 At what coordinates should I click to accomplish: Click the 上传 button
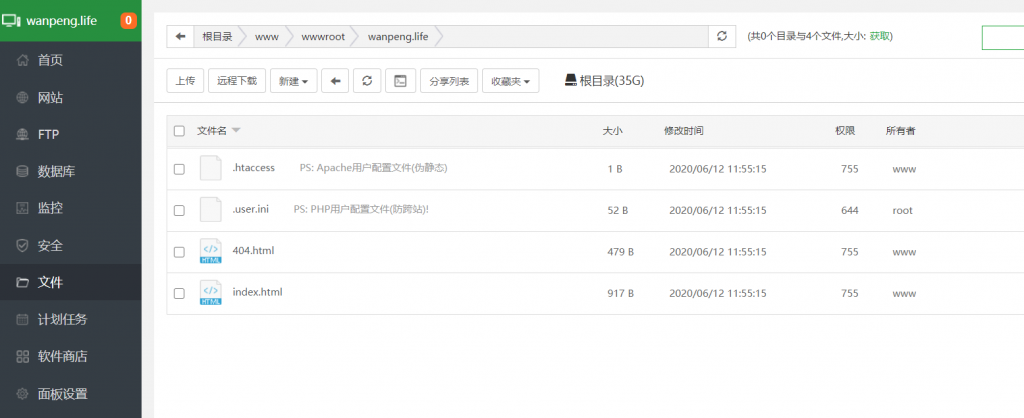pyautogui.click(x=185, y=81)
